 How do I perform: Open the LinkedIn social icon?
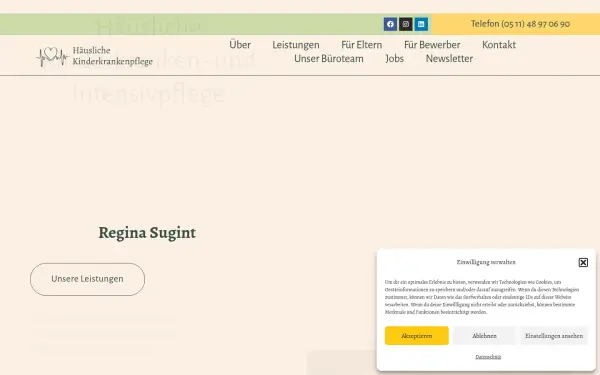[421, 24]
